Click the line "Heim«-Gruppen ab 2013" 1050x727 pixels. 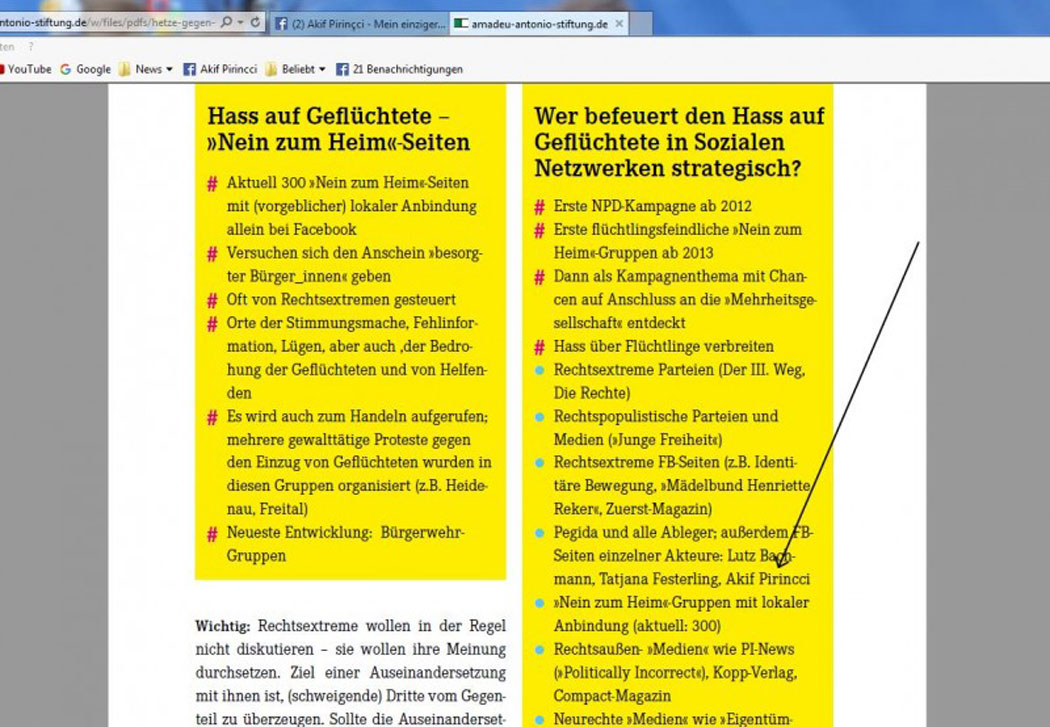tap(633, 253)
